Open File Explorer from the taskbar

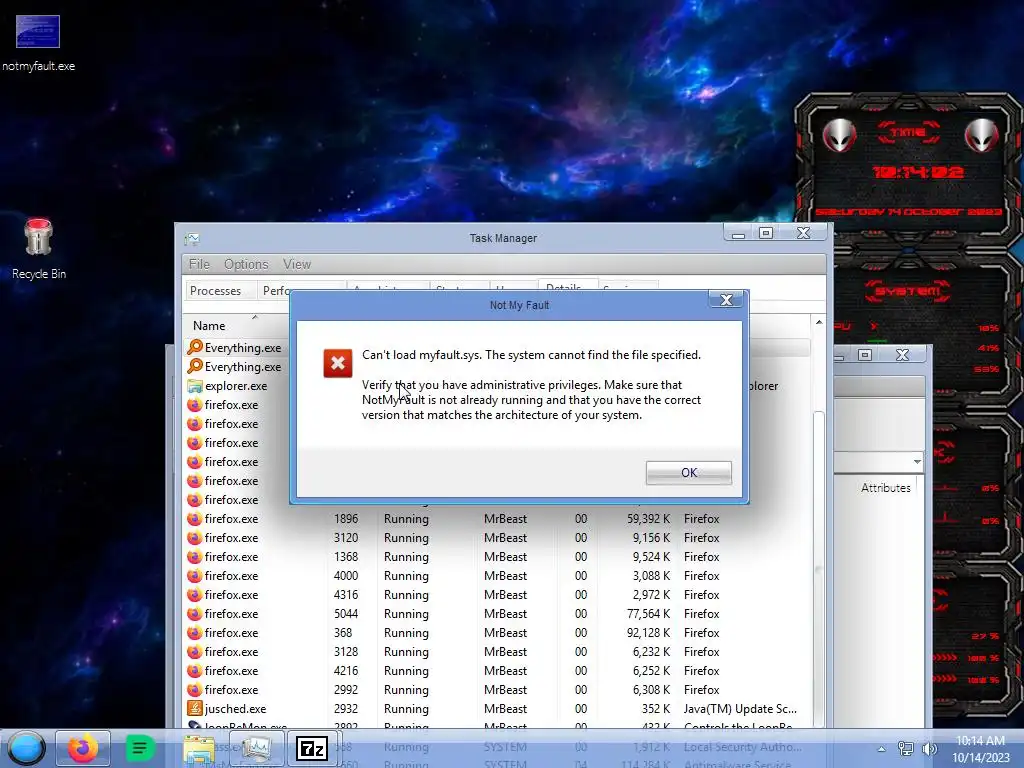coord(199,748)
